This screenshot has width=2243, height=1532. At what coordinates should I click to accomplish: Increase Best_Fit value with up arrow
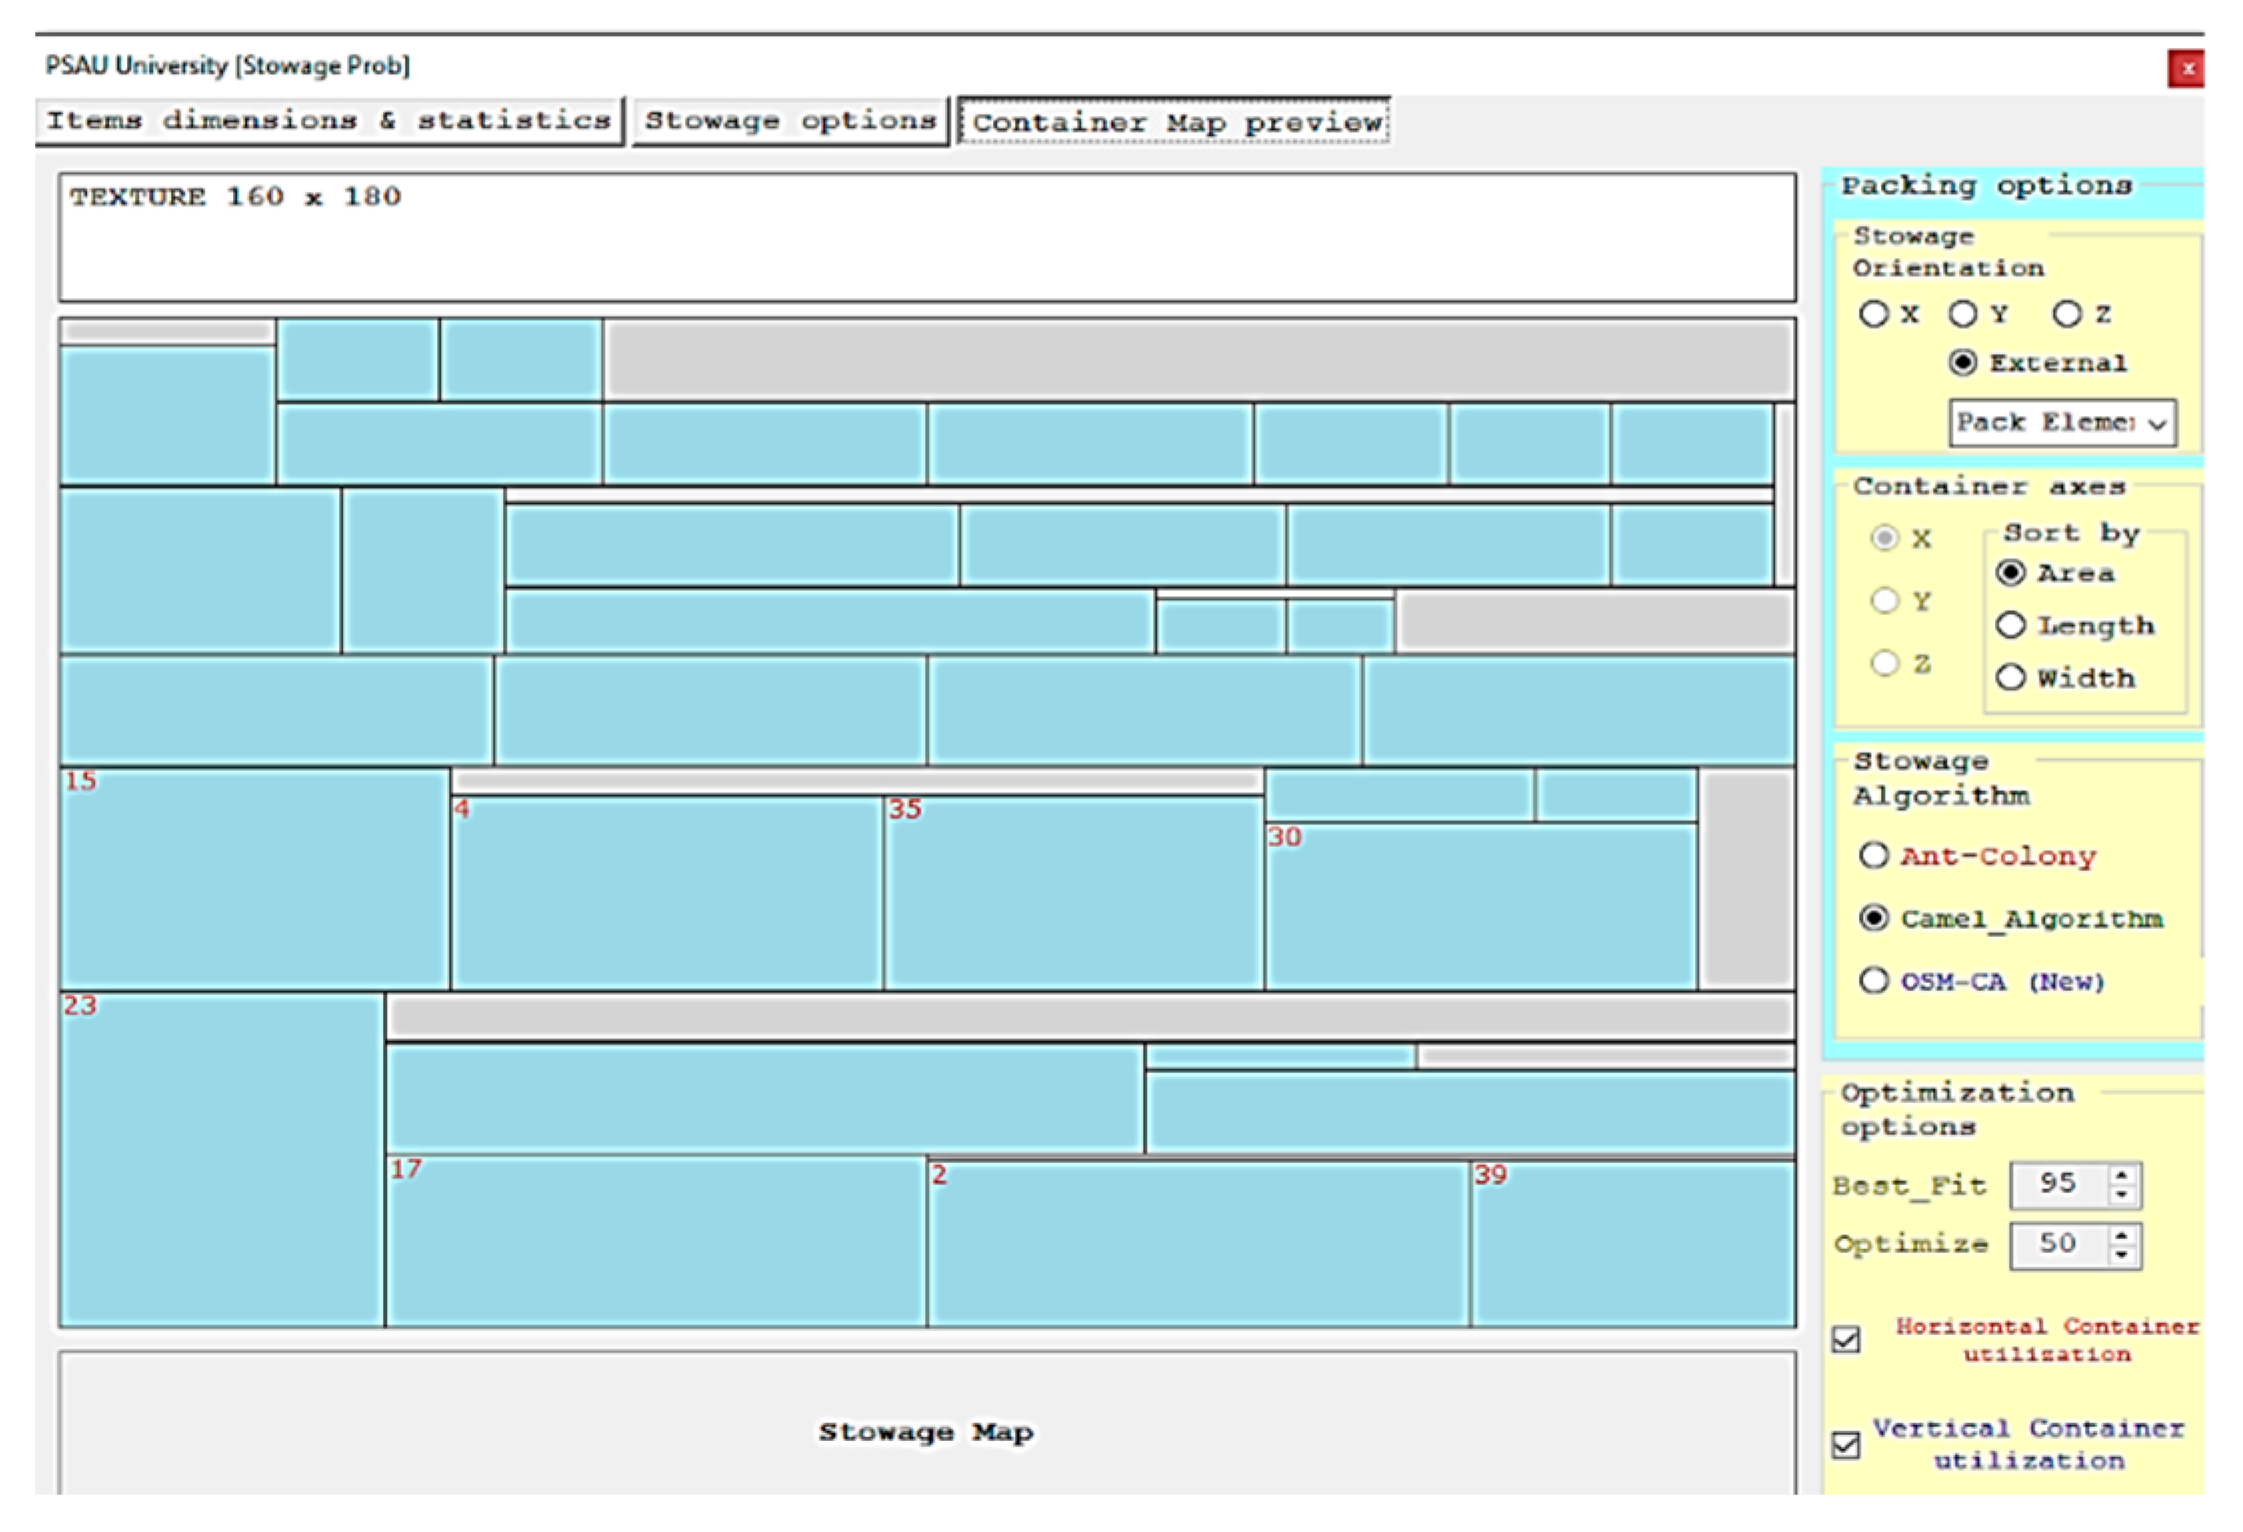[2122, 1175]
